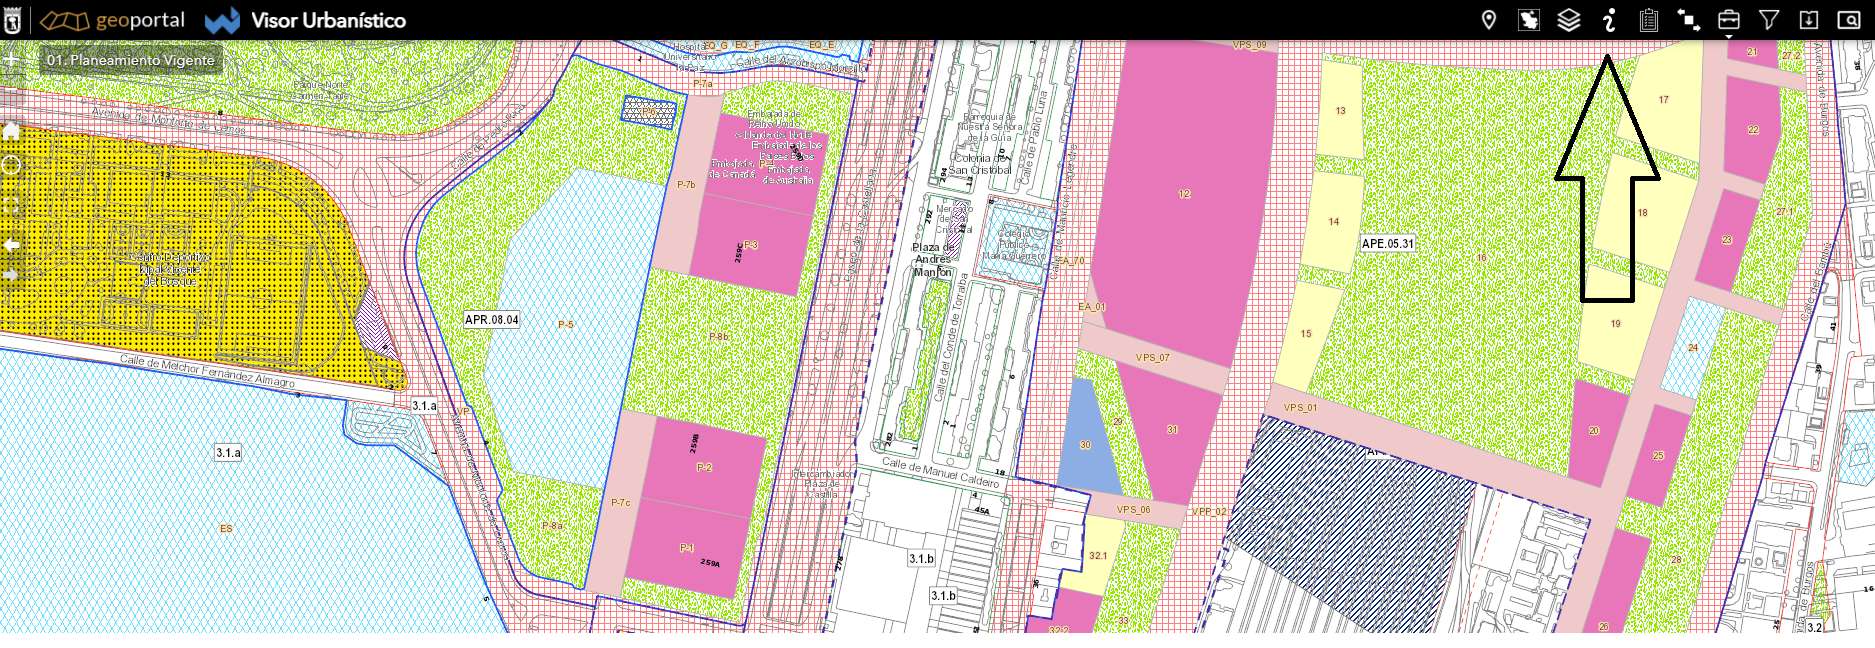This screenshot has height=648, width=1875.
Task: Go to the next map extent
Action: pos(11,274)
